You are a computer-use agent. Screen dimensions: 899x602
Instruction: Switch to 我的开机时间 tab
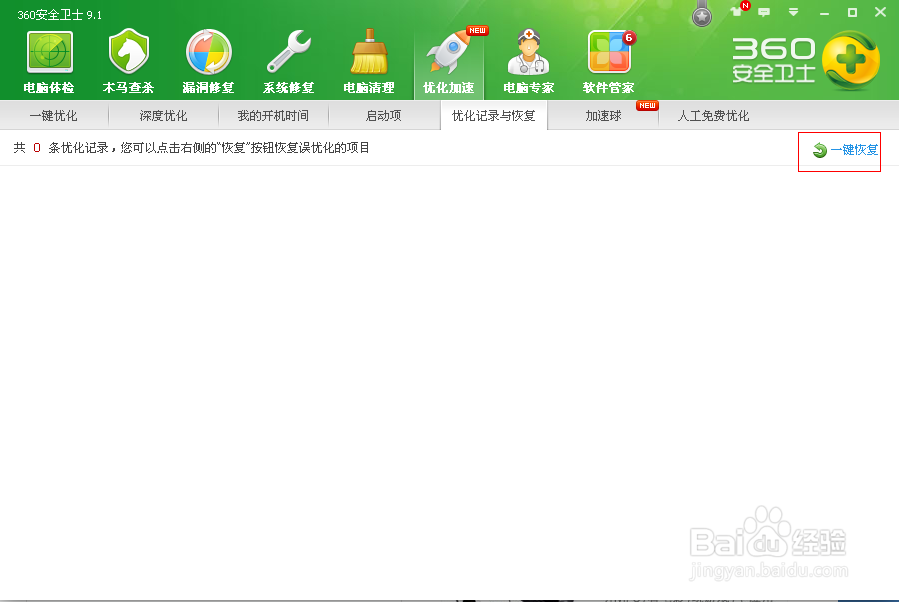tap(273, 116)
